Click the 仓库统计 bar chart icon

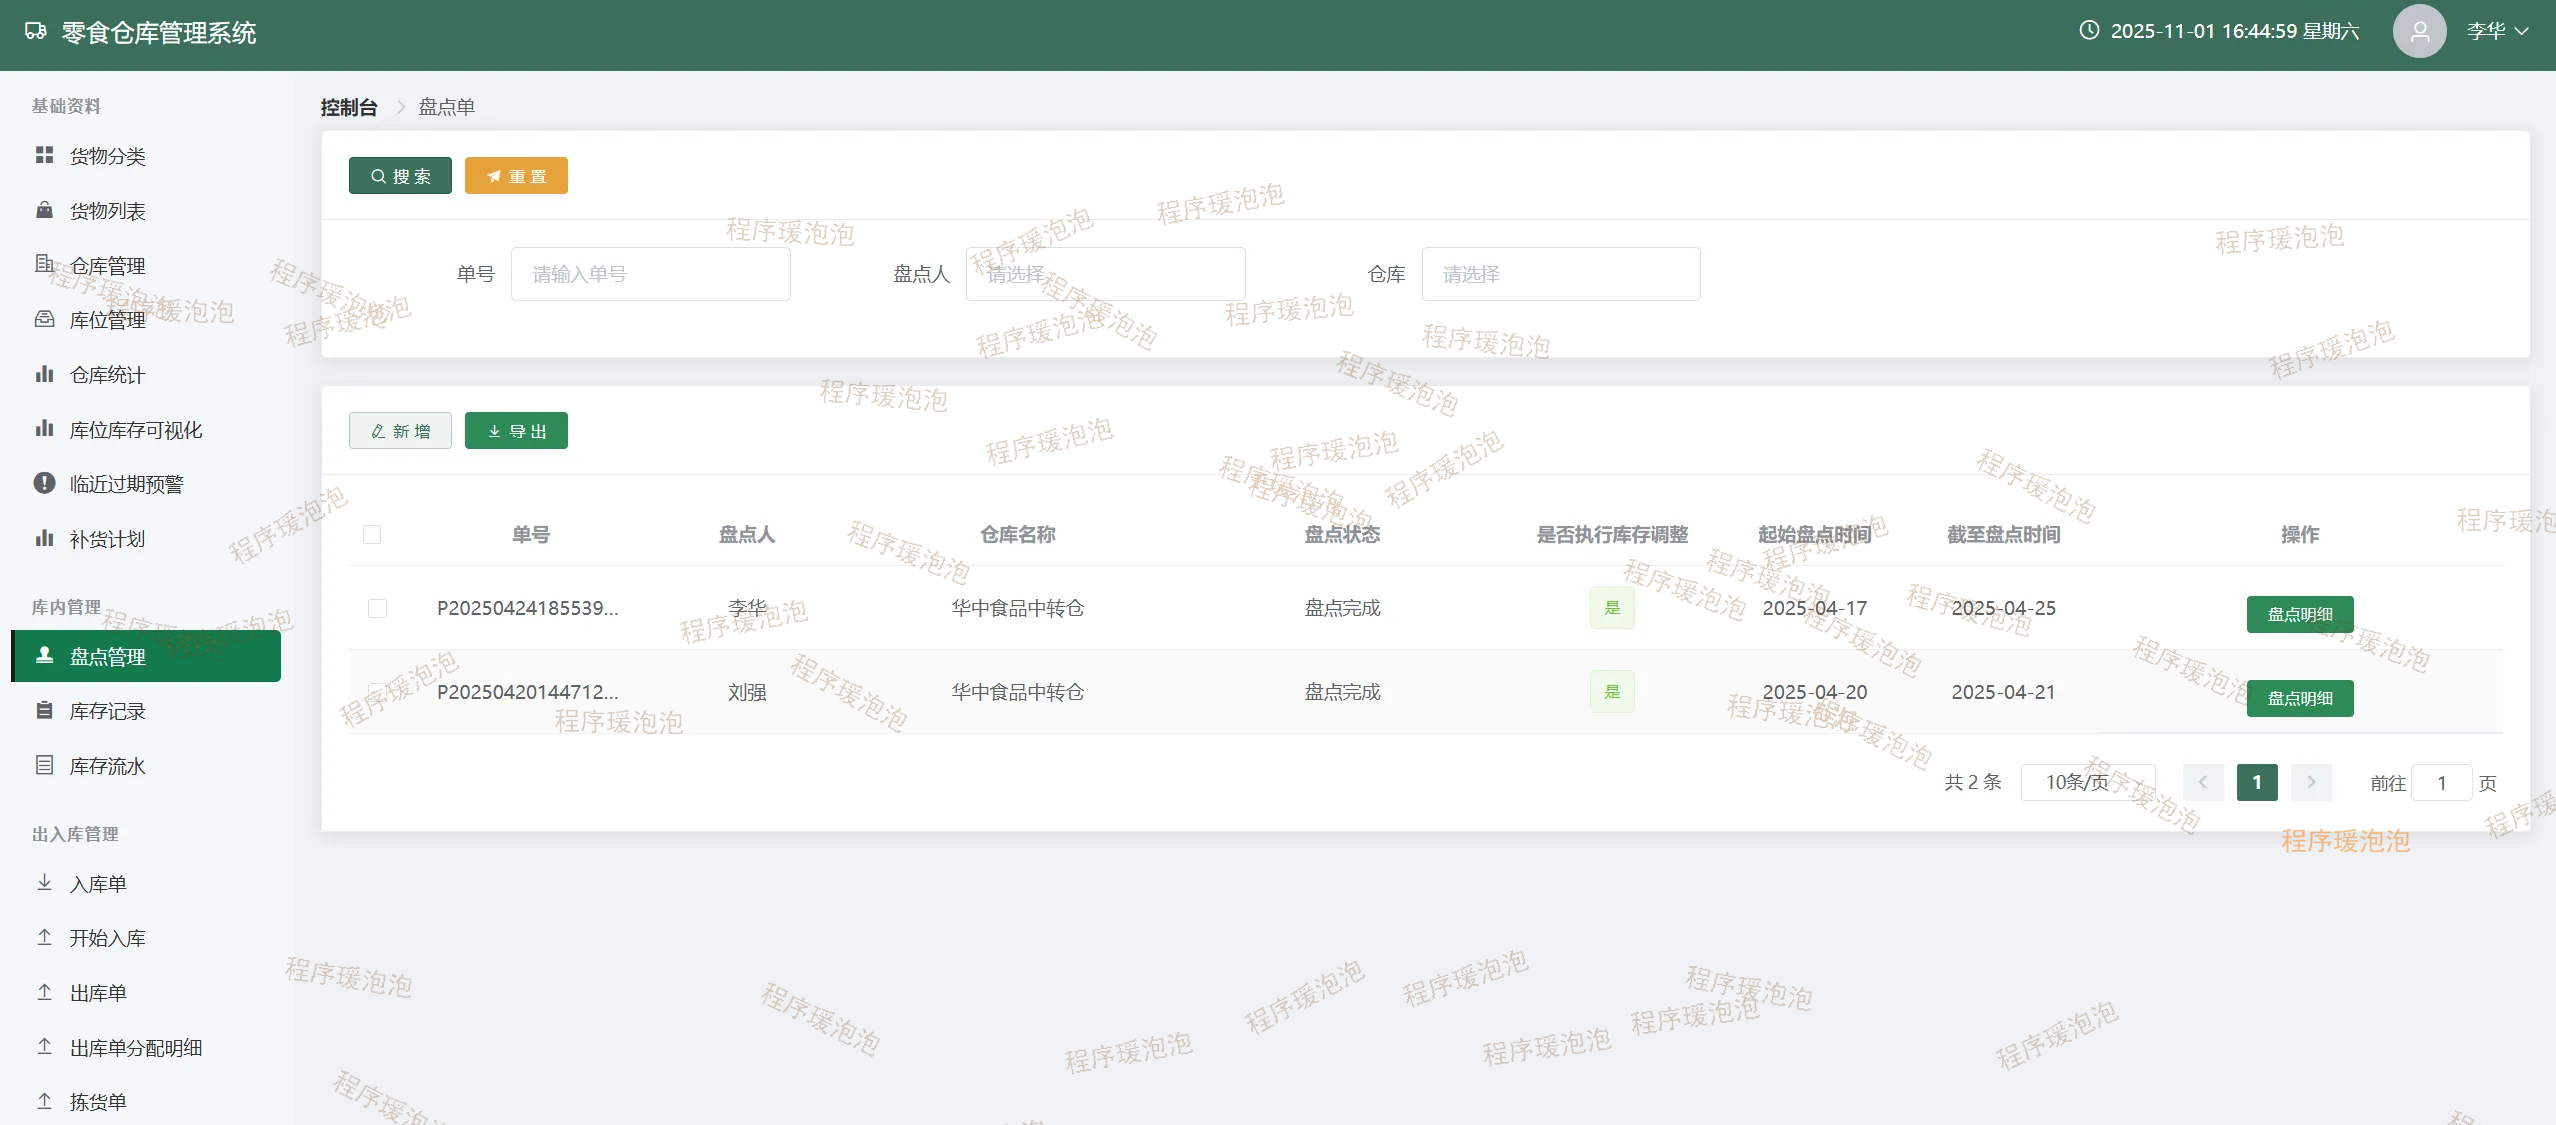click(x=44, y=374)
